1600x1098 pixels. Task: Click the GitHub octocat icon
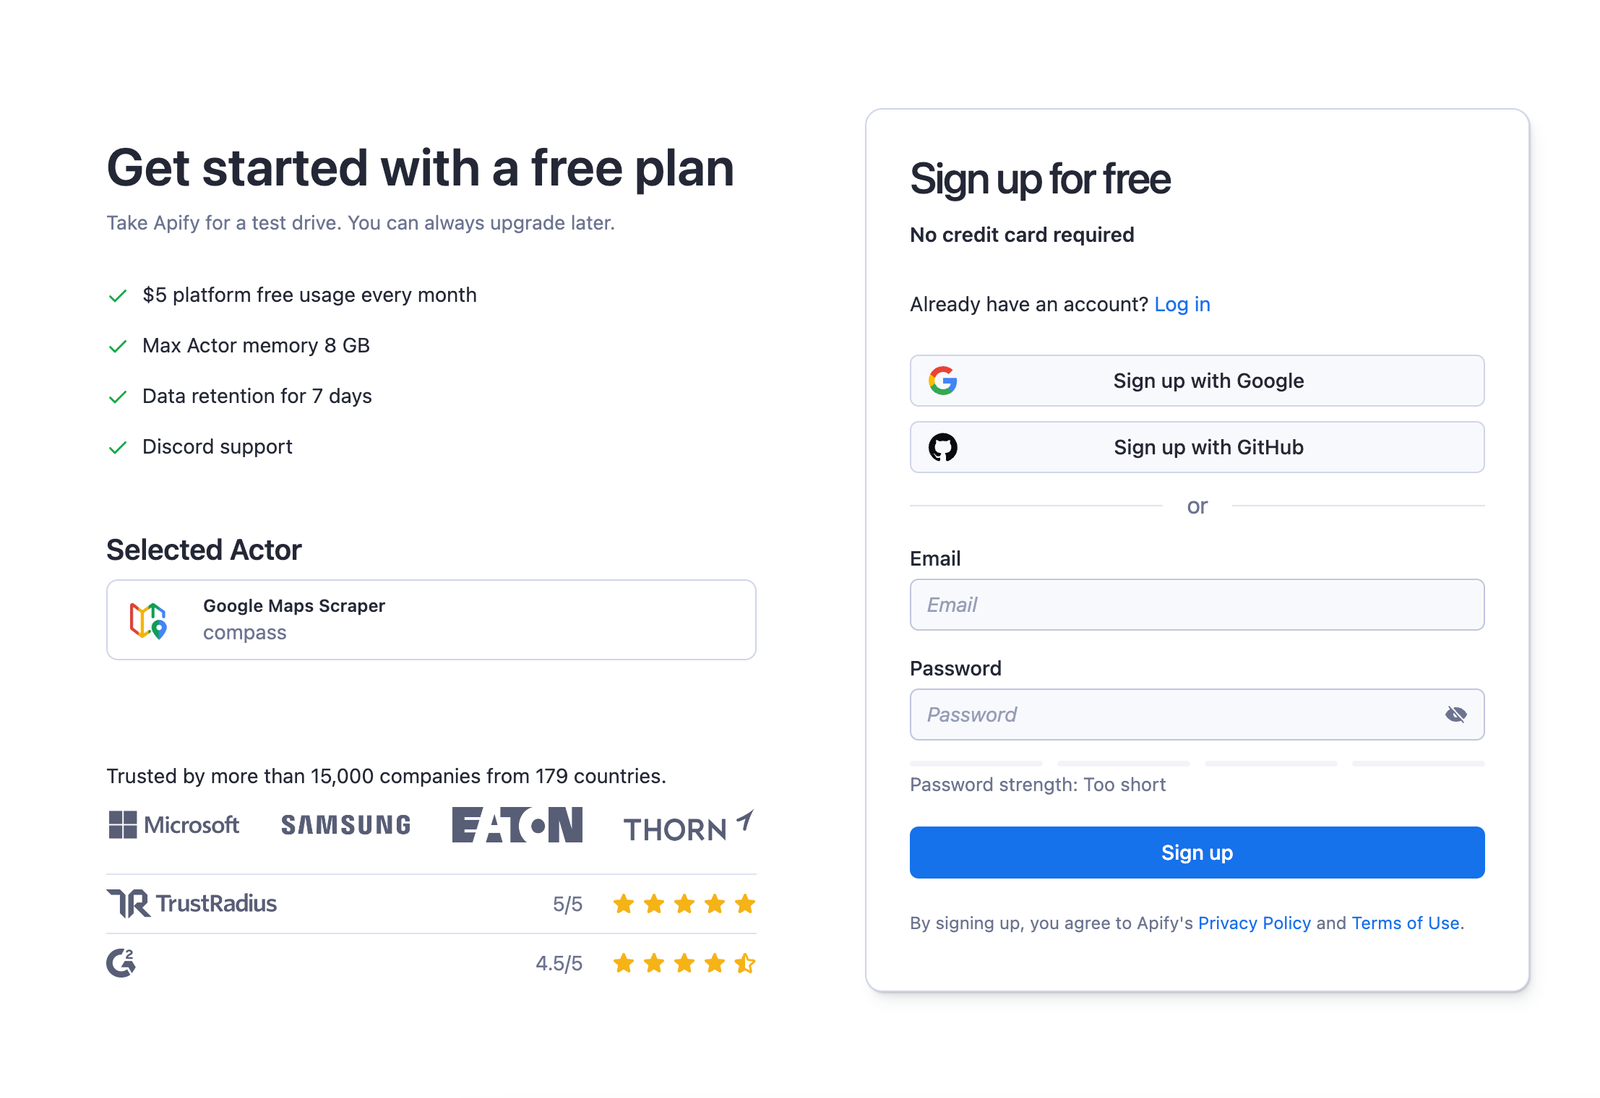click(943, 447)
